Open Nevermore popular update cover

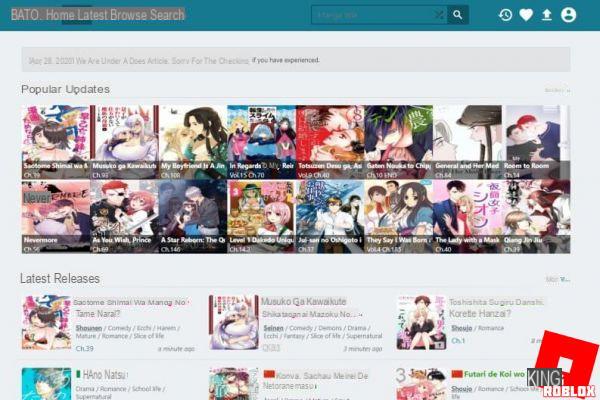[55, 217]
